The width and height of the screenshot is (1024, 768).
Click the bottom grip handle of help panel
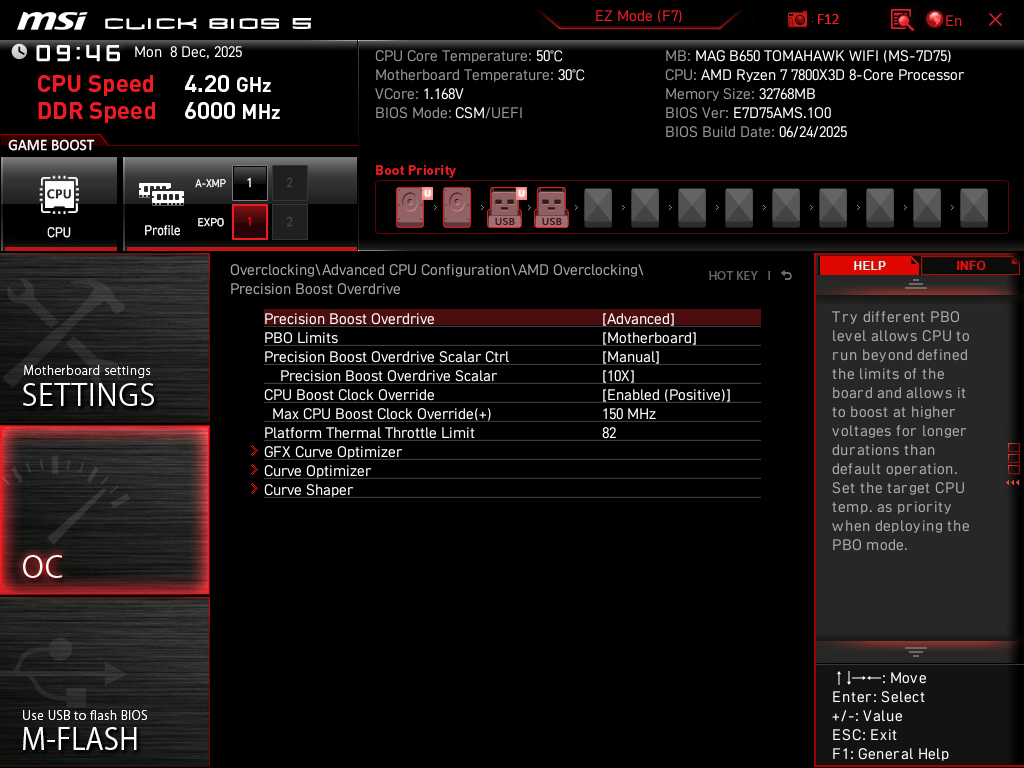point(916,651)
